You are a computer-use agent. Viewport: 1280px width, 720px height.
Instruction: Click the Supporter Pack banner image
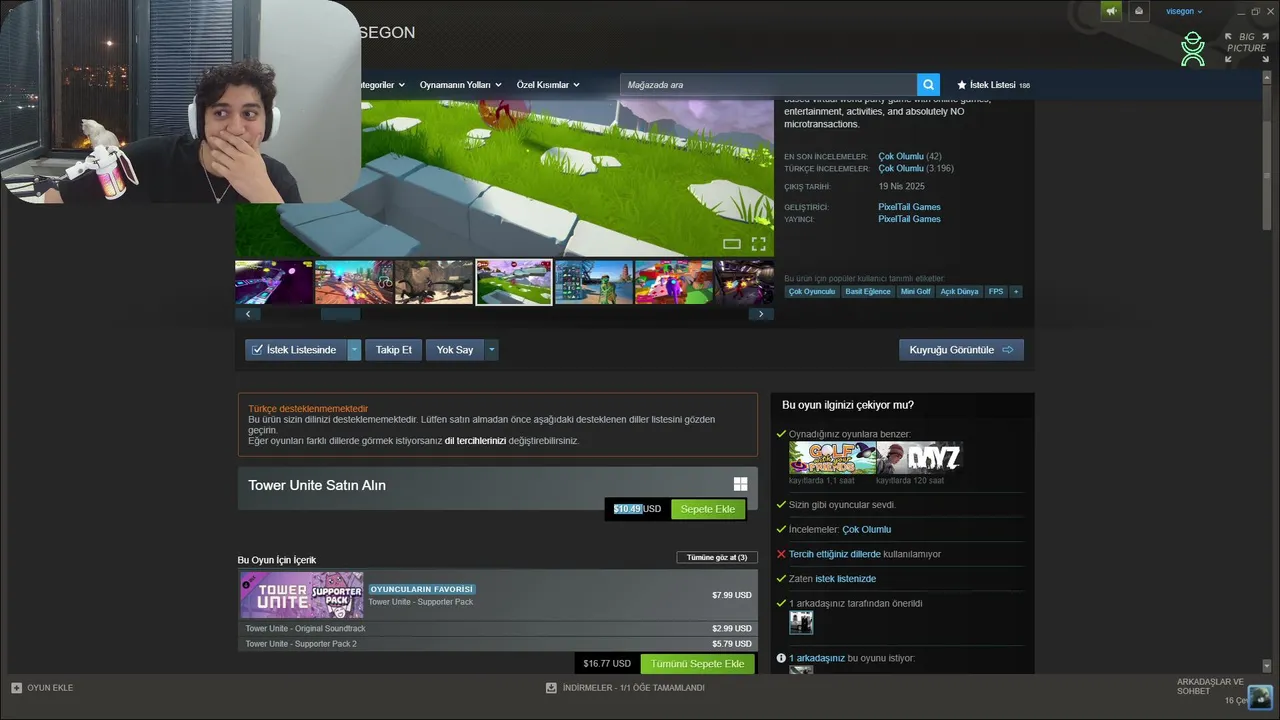click(302, 595)
